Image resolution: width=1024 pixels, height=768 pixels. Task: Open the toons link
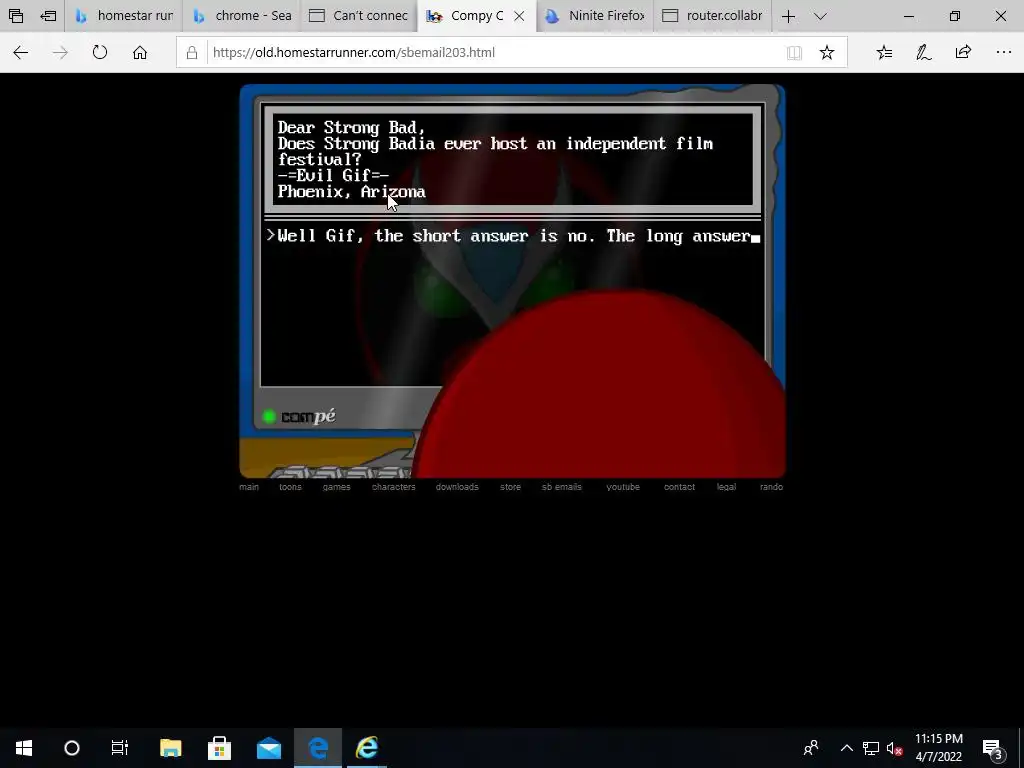[290, 487]
